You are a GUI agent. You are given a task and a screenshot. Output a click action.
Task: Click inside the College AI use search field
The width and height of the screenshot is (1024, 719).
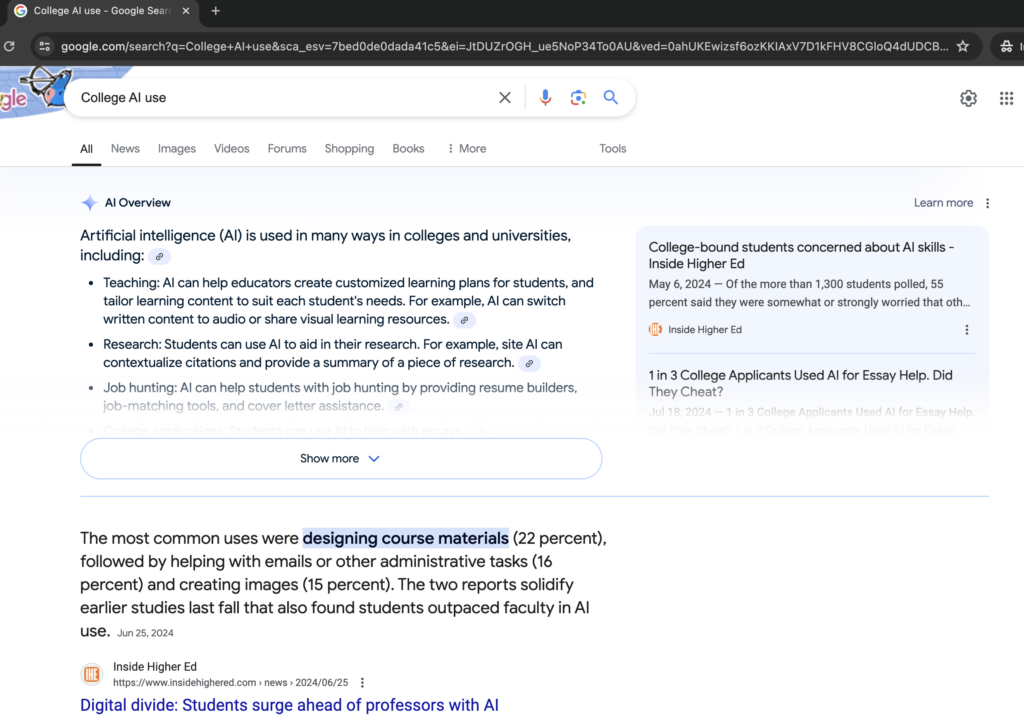pyautogui.click(x=281, y=98)
